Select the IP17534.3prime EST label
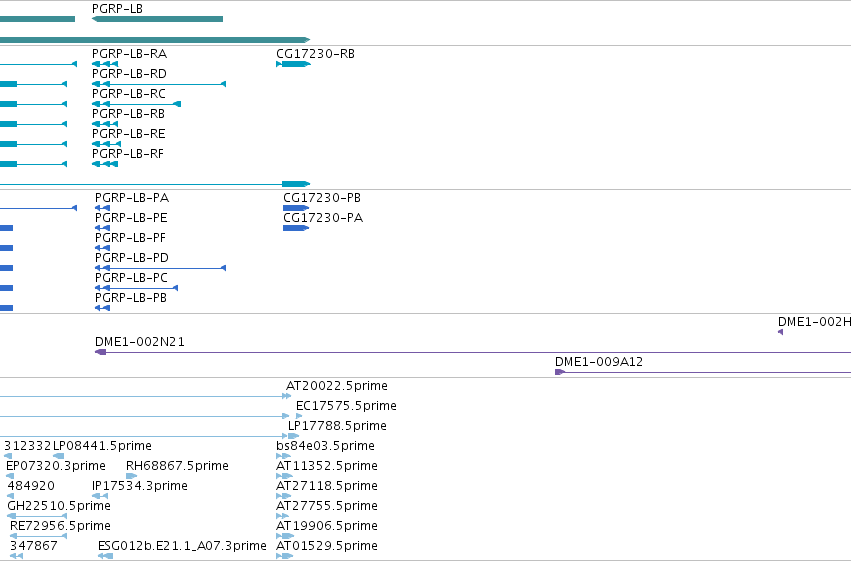 pos(139,486)
